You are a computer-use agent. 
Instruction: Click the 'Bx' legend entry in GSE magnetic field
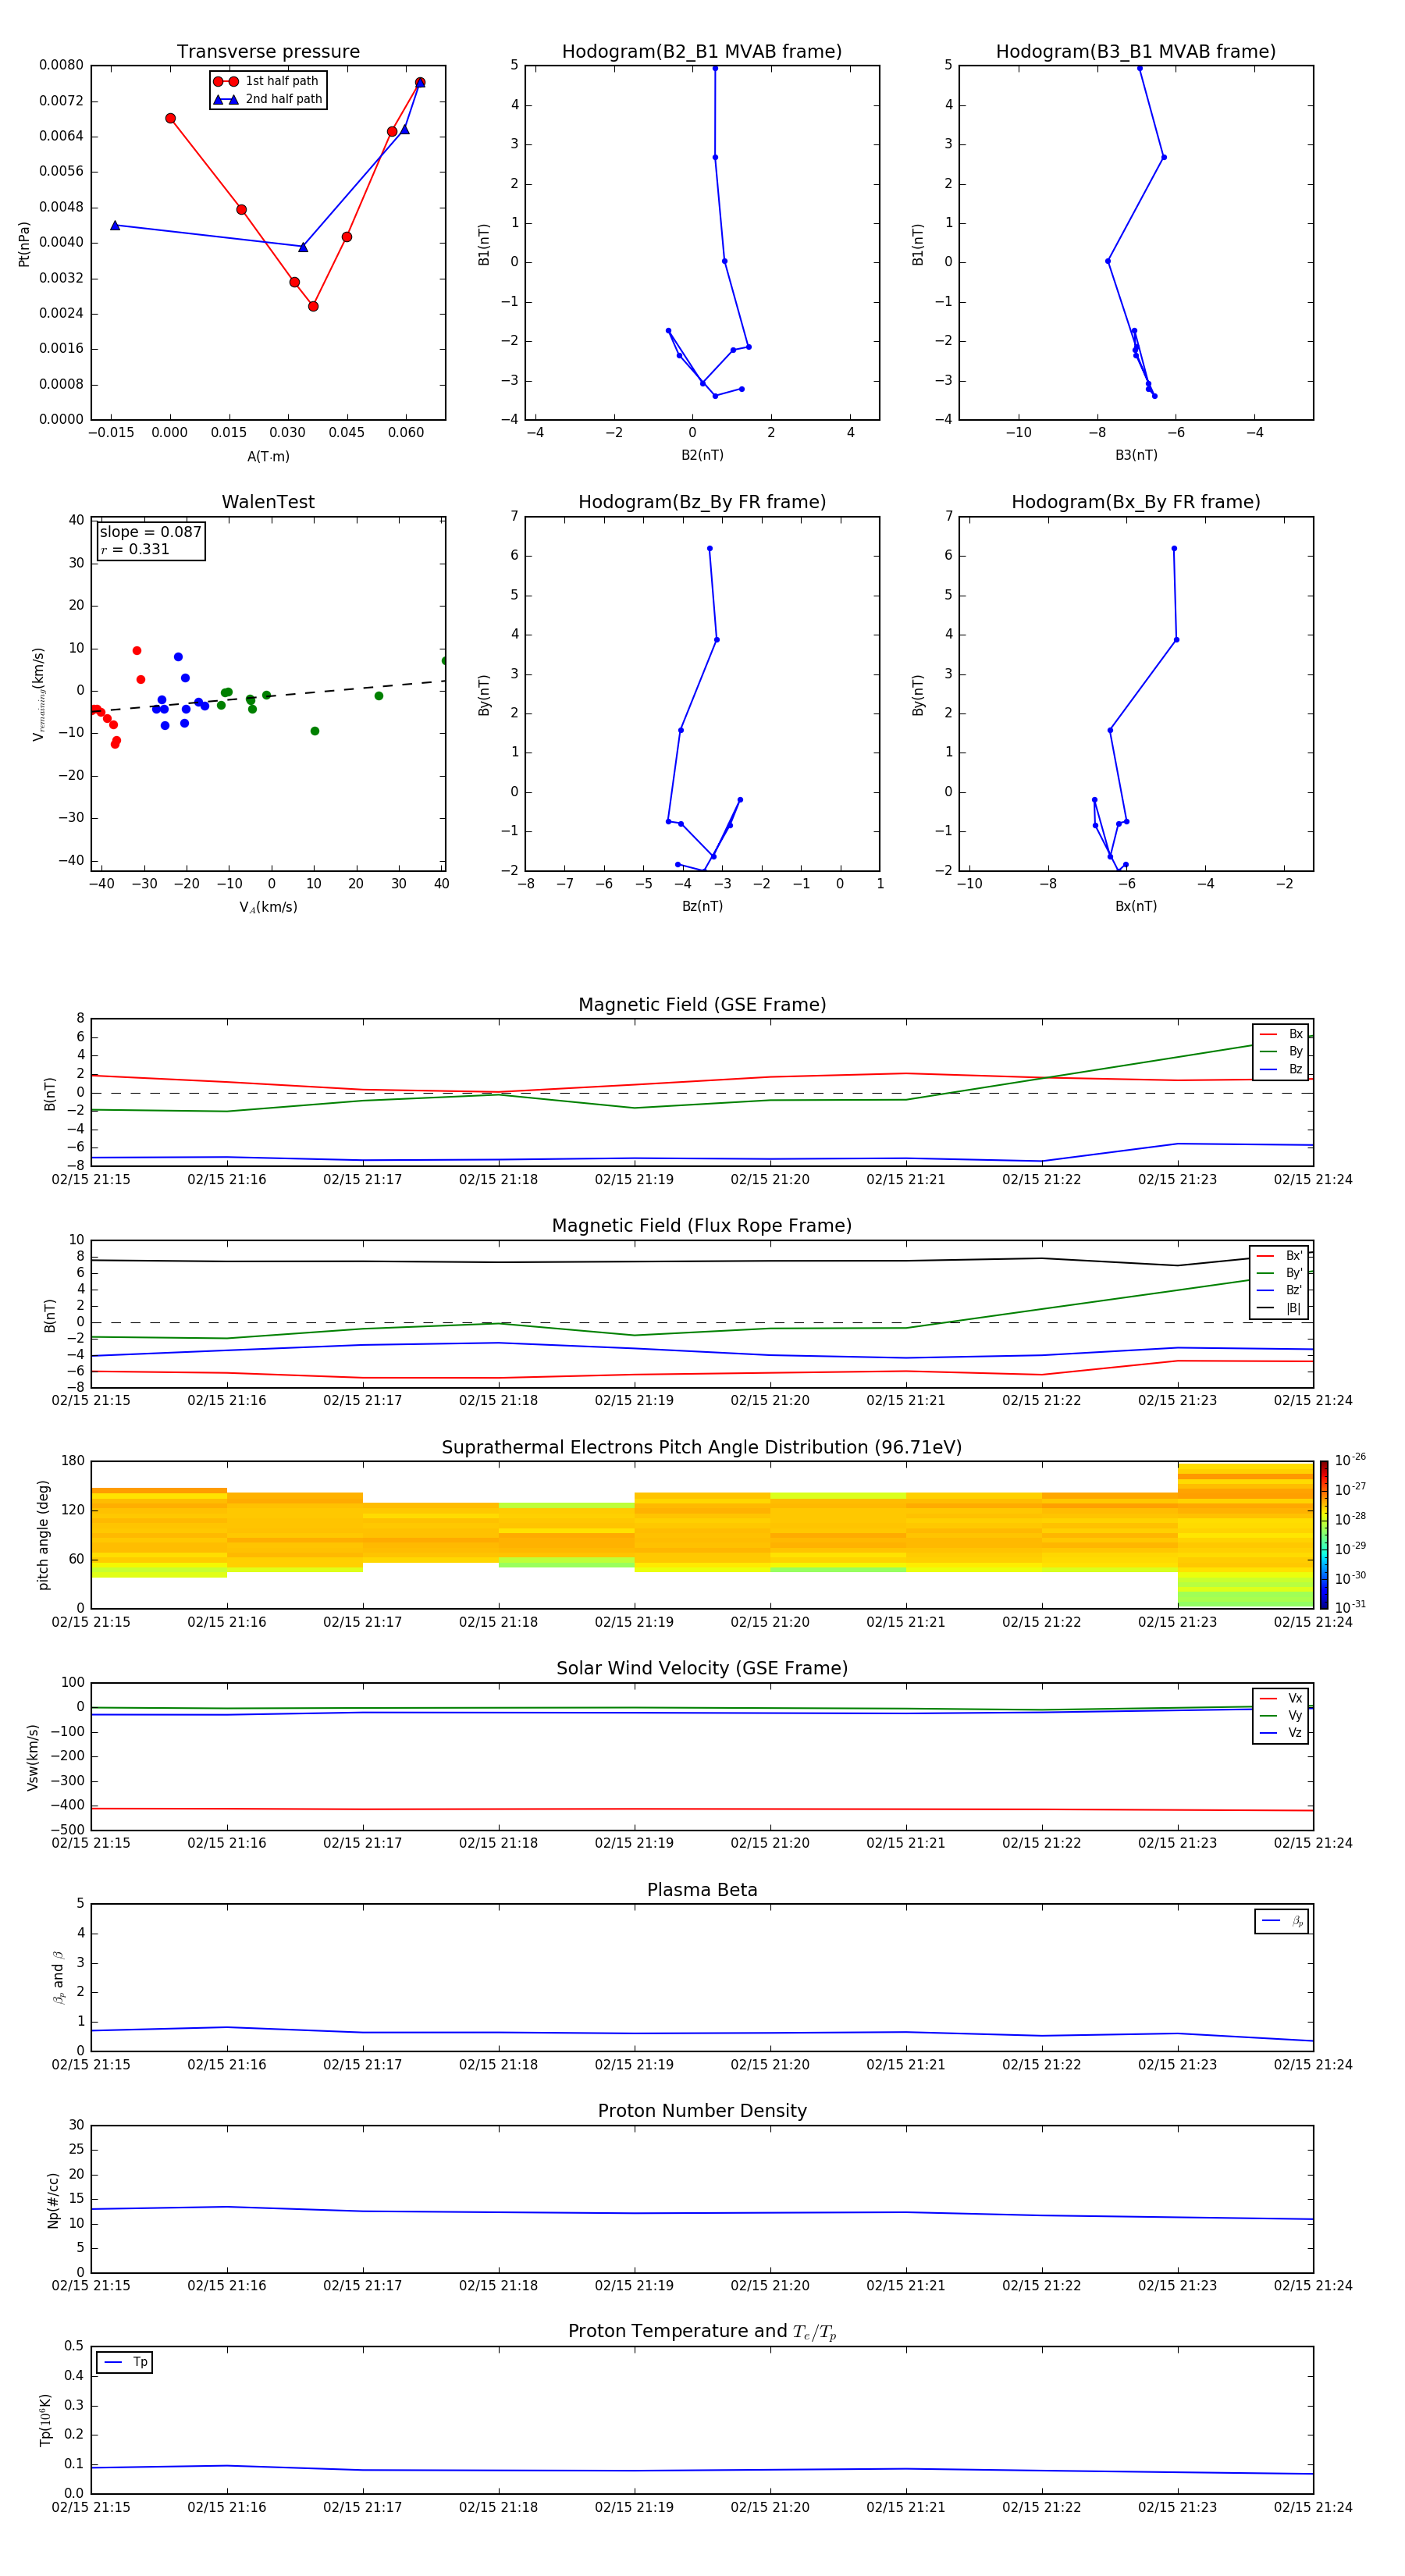click(1281, 1034)
